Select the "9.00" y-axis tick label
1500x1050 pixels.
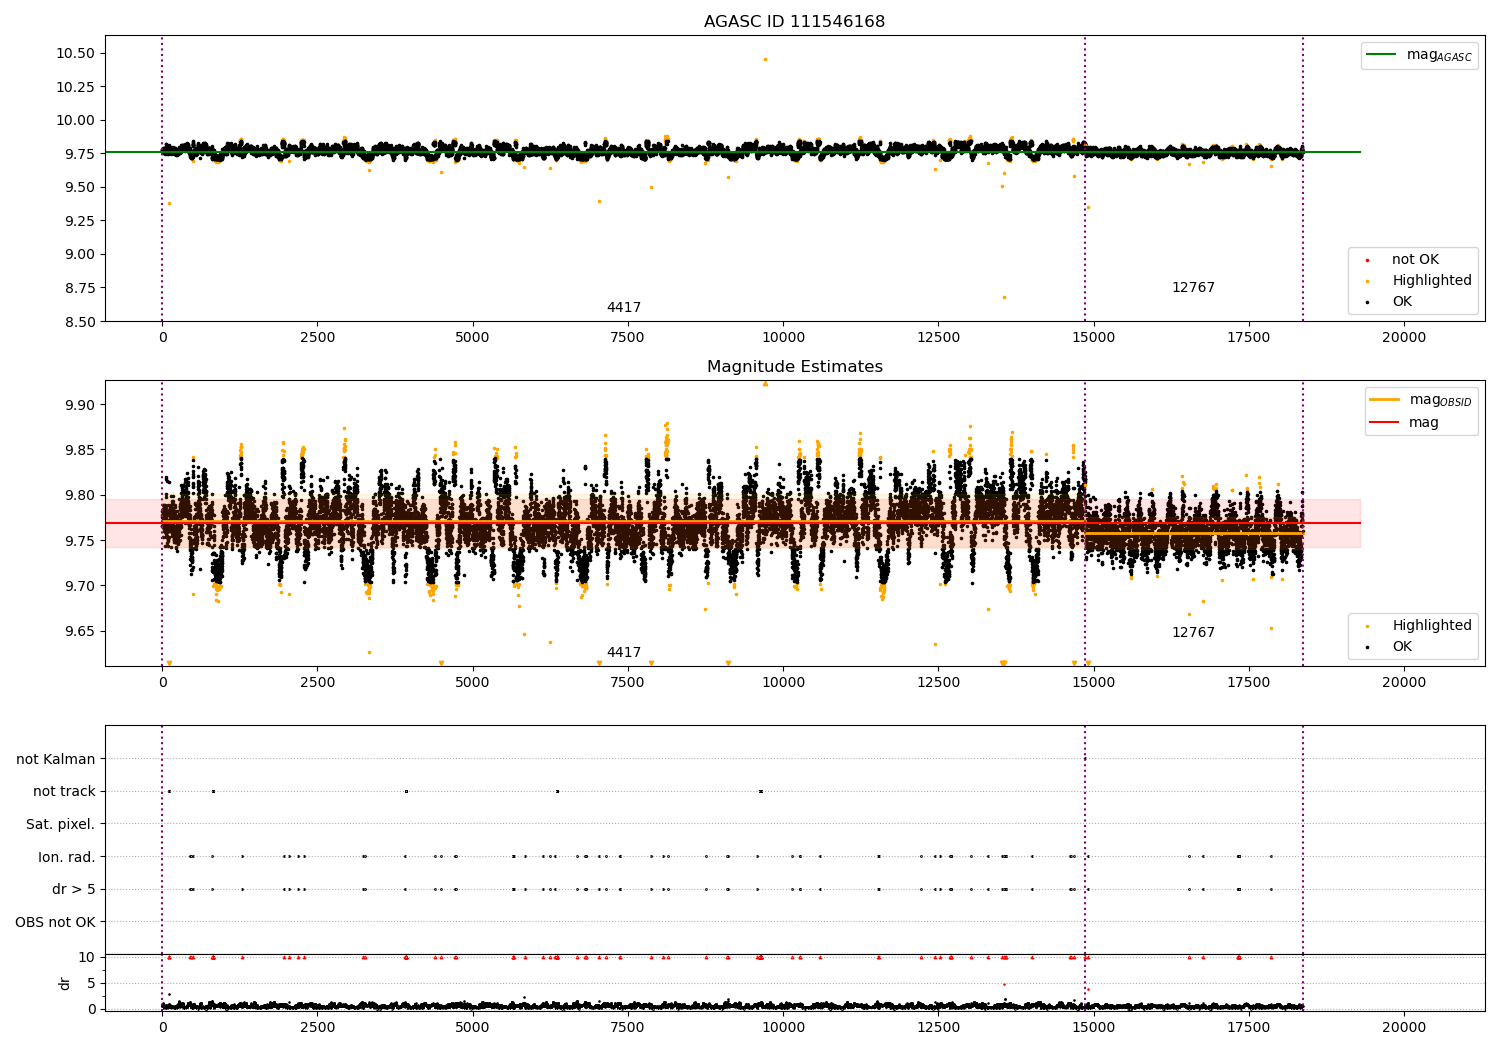(x=80, y=254)
